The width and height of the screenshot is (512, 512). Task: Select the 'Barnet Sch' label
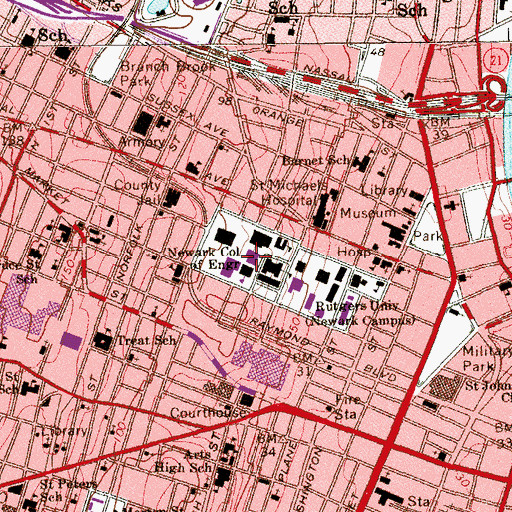point(317,161)
